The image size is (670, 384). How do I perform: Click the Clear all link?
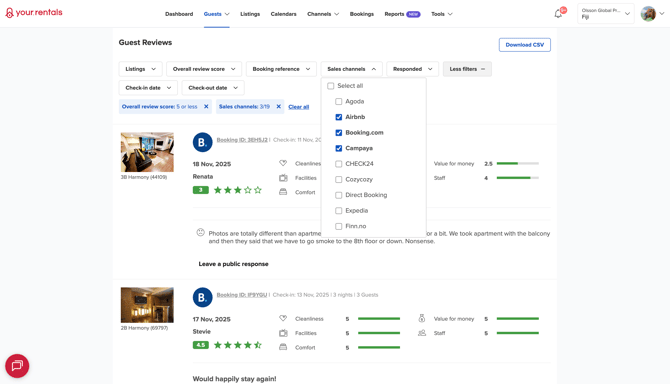(x=299, y=107)
